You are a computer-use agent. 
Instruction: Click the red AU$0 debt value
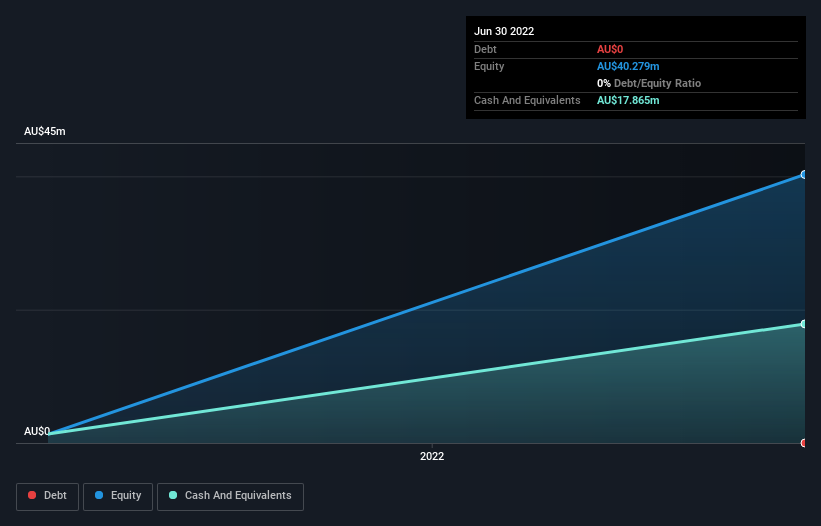click(x=610, y=49)
